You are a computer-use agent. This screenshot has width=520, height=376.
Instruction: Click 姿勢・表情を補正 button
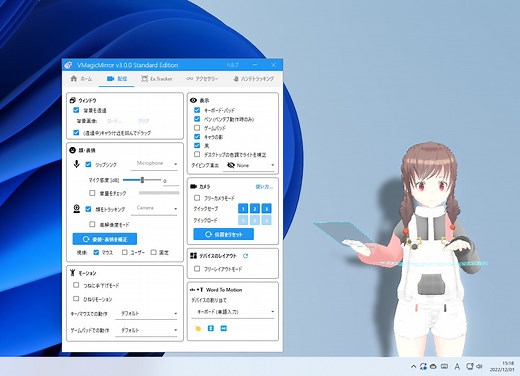point(105,239)
